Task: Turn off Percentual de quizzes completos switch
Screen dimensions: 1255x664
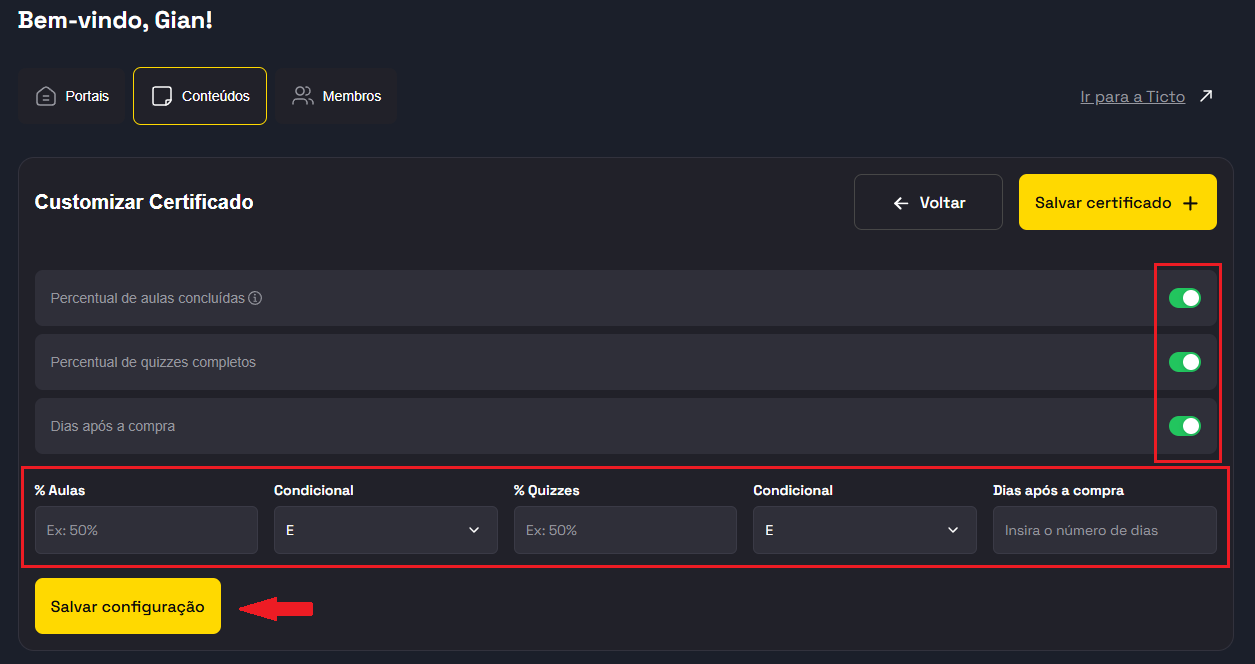Action: click(1185, 362)
